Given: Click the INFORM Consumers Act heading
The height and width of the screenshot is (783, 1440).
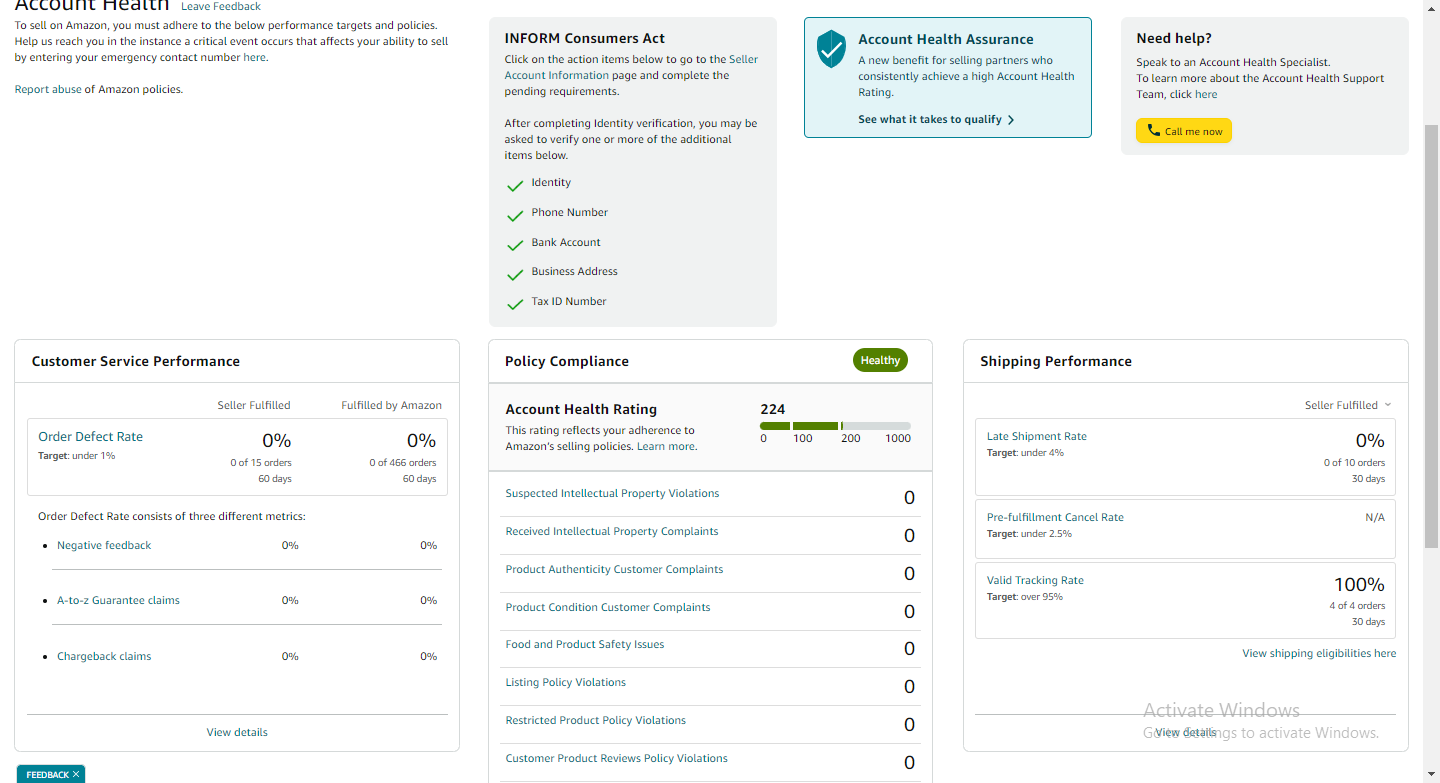Looking at the screenshot, I should 585,38.
